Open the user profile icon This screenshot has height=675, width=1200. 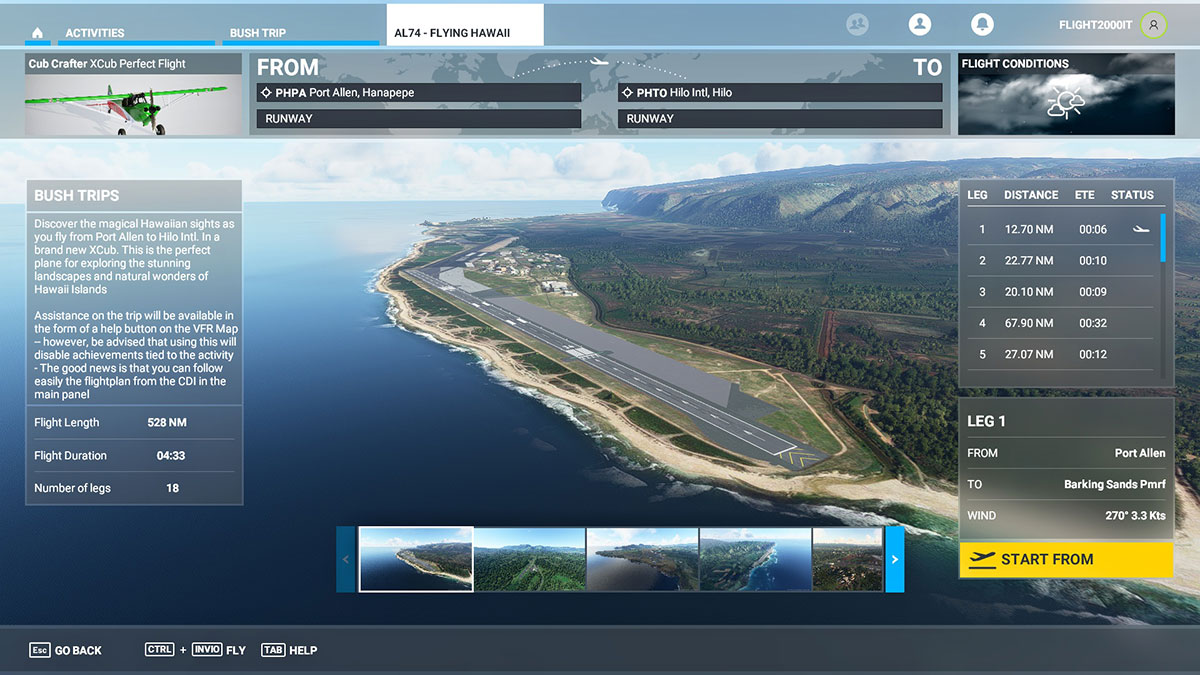click(920, 25)
